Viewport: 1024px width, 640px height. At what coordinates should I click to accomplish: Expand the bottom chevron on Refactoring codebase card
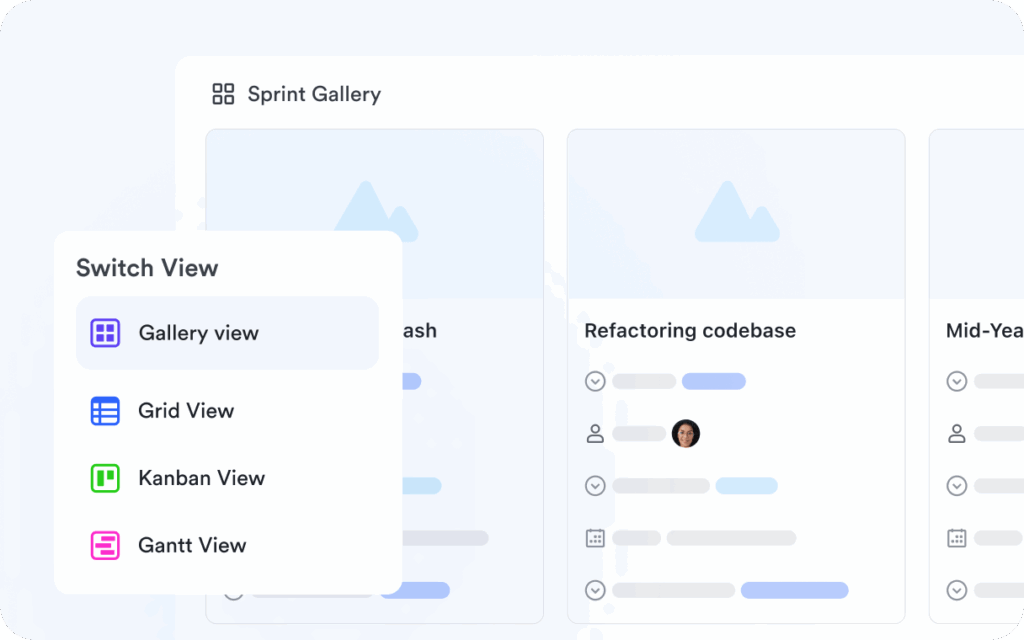point(595,590)
